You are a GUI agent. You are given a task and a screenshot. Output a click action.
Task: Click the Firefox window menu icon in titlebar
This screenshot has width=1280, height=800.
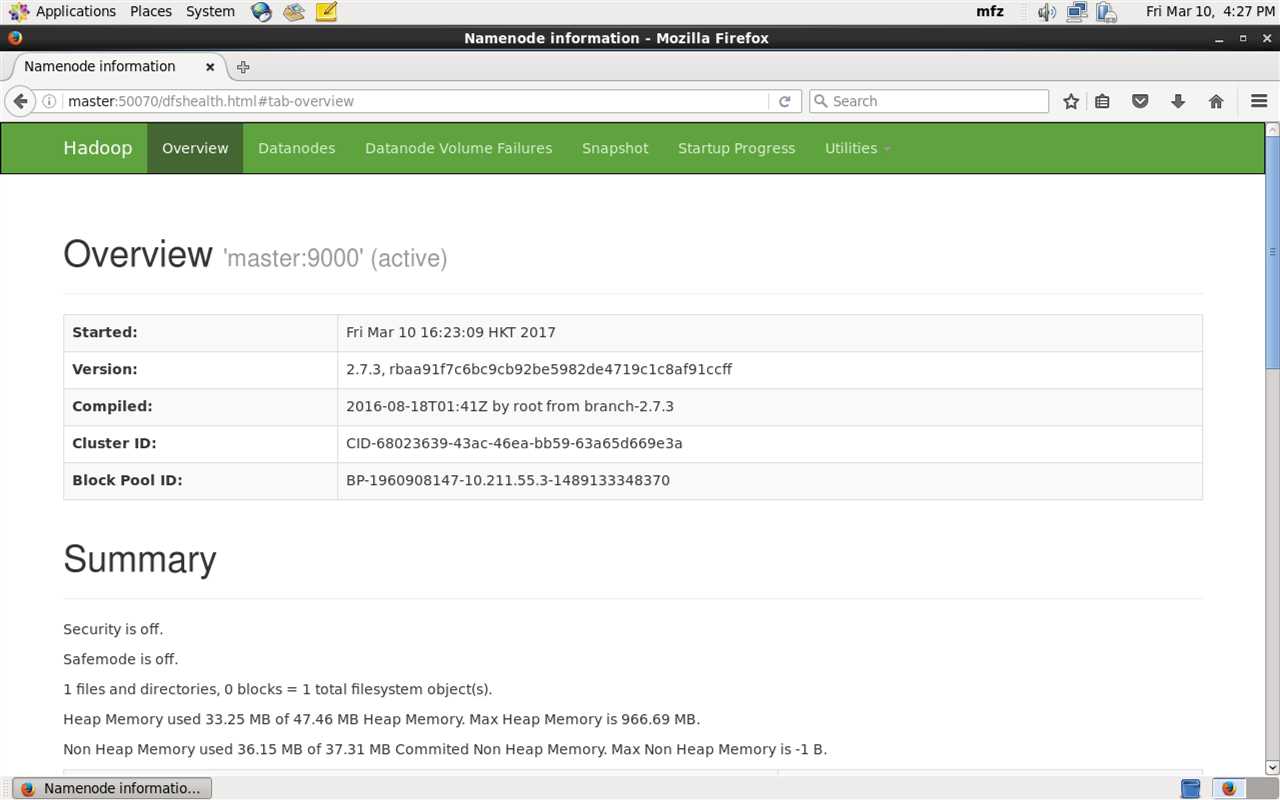tap(13, 38)
